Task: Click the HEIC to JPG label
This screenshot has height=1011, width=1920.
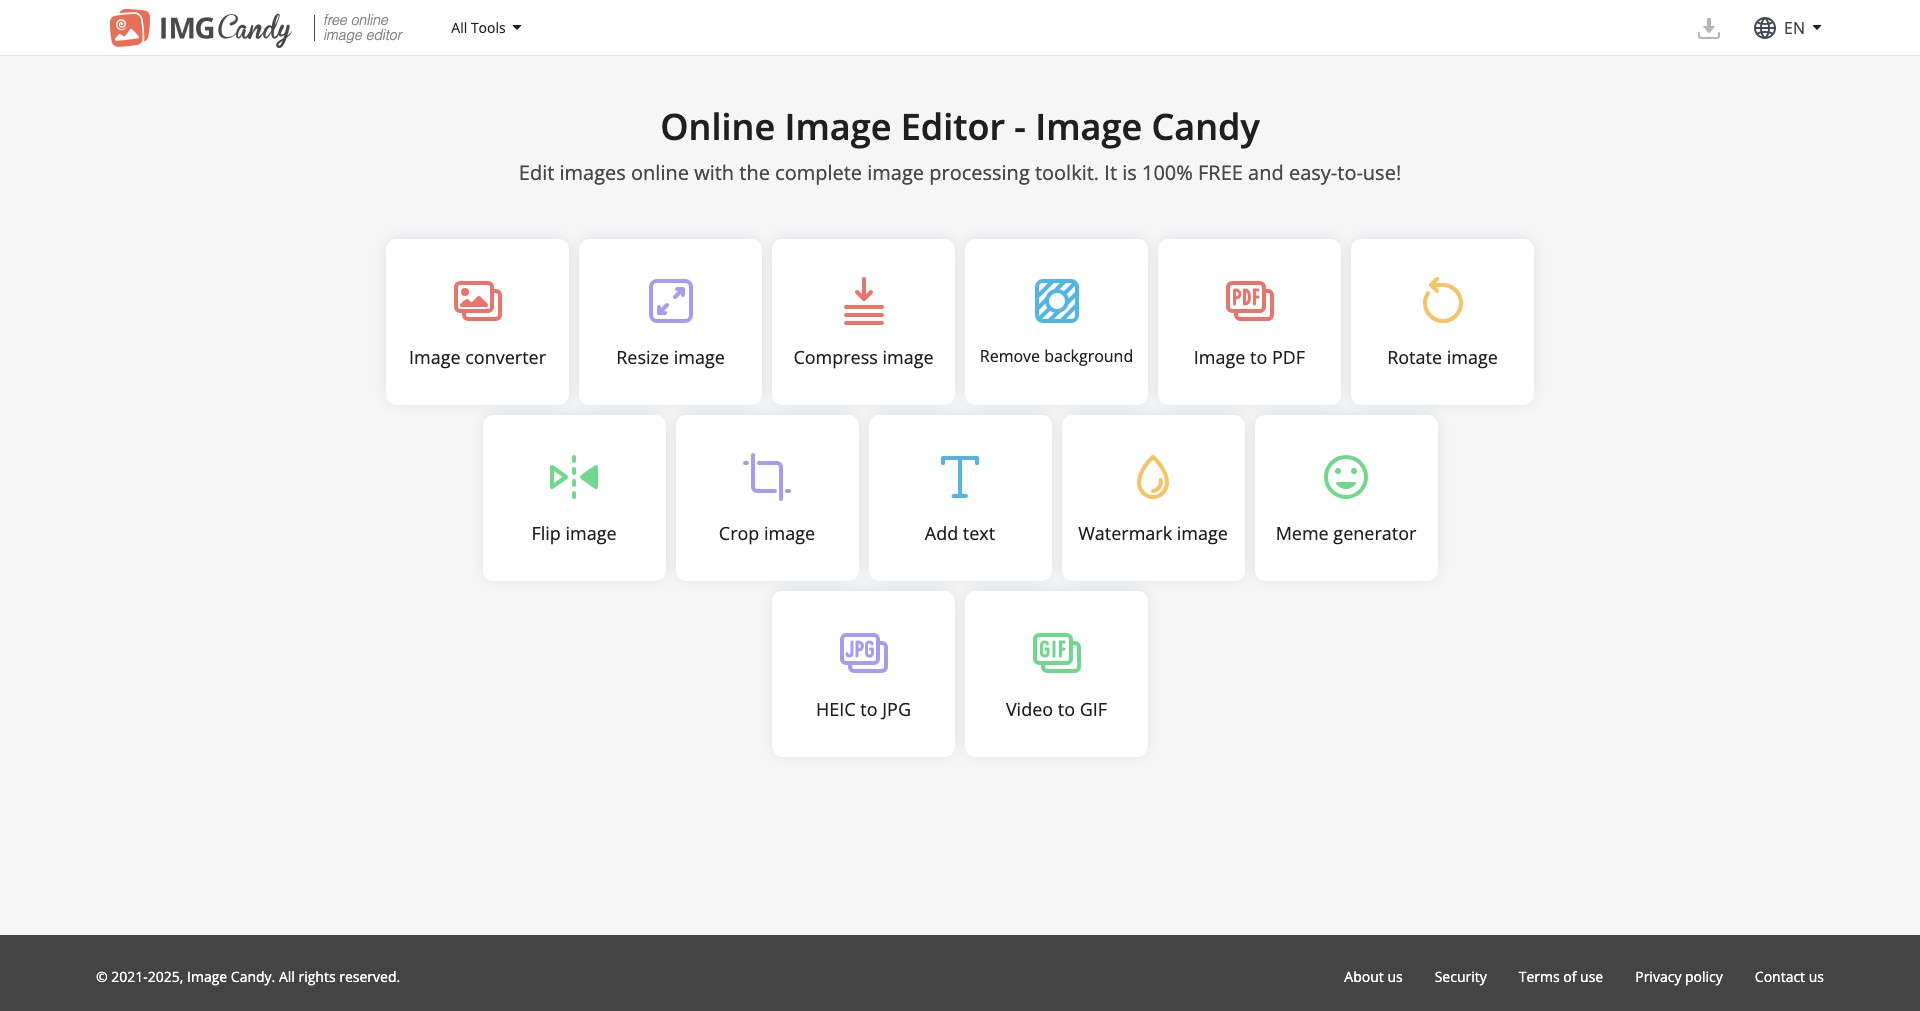Action: point(863,710)
